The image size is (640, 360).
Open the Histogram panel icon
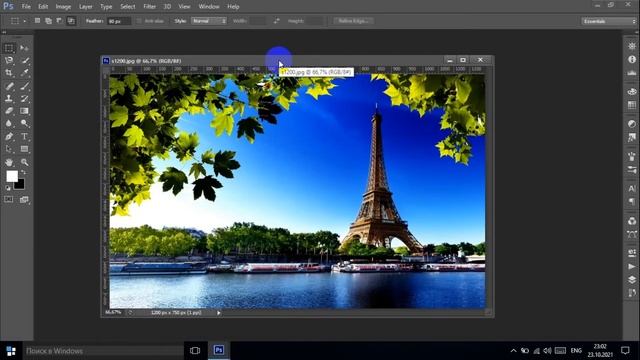[632, 73]
